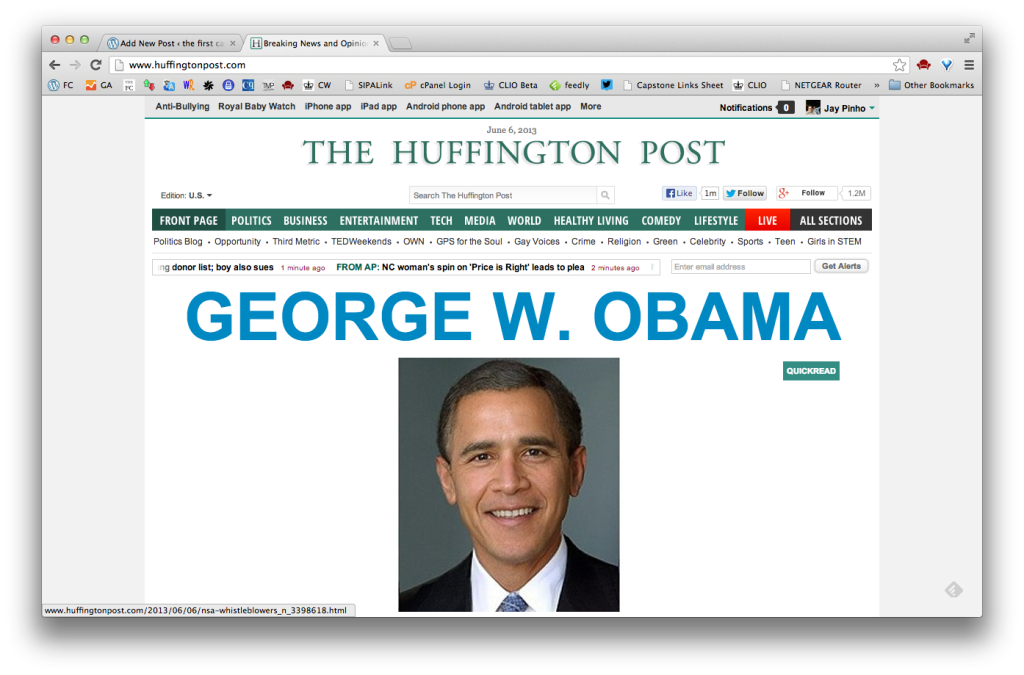Show hidden bookmarks with the overflow chevron
The height and width of the screenshot is (675, 1024).
[x=876, y=85]
